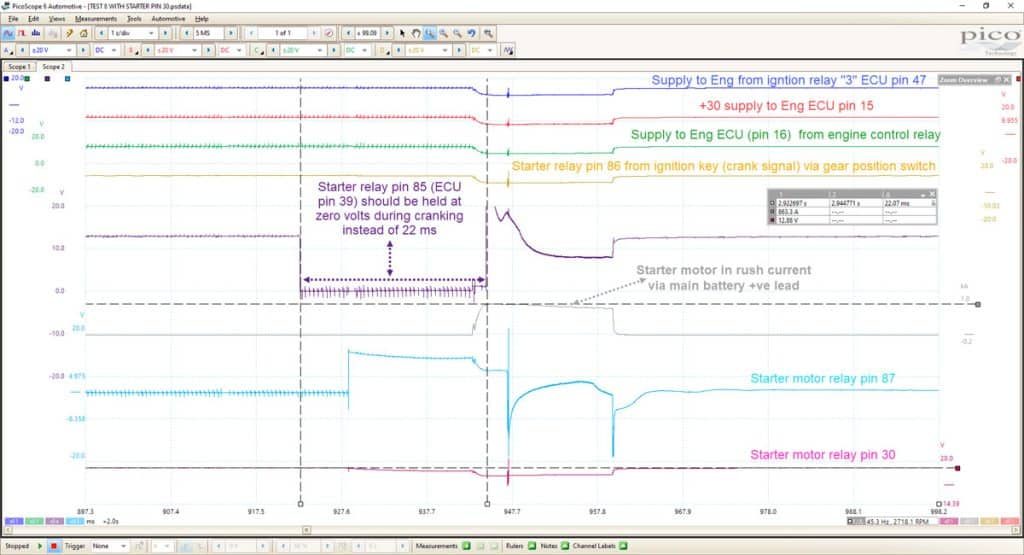Select the hand pan tool
1024x555 pixels.
416,33
